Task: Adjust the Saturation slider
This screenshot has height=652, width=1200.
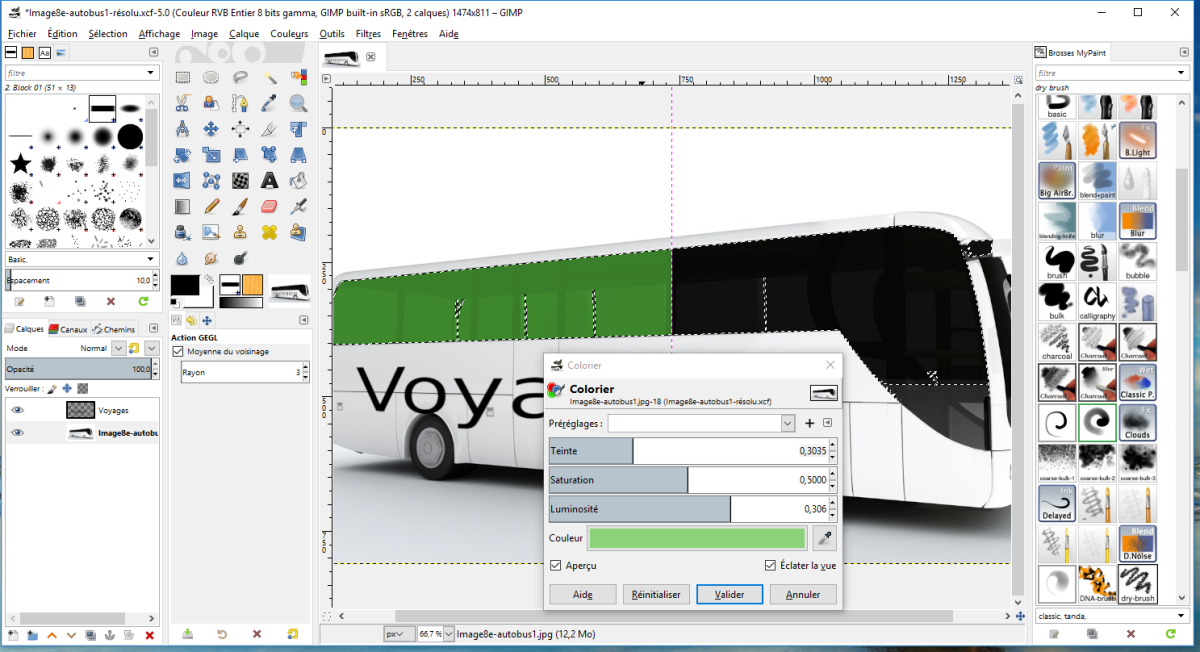Action: click(688, 480)
